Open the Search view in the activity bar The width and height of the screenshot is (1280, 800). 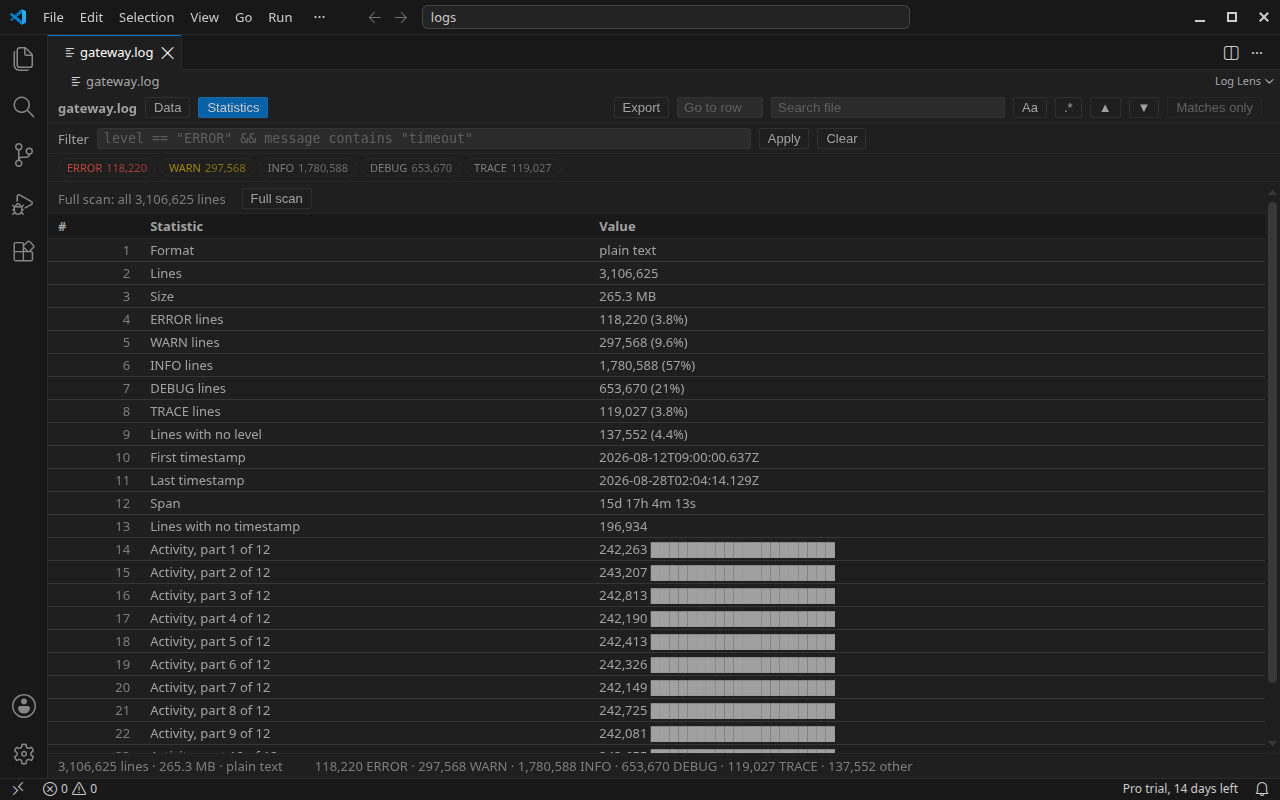(24, 107)
